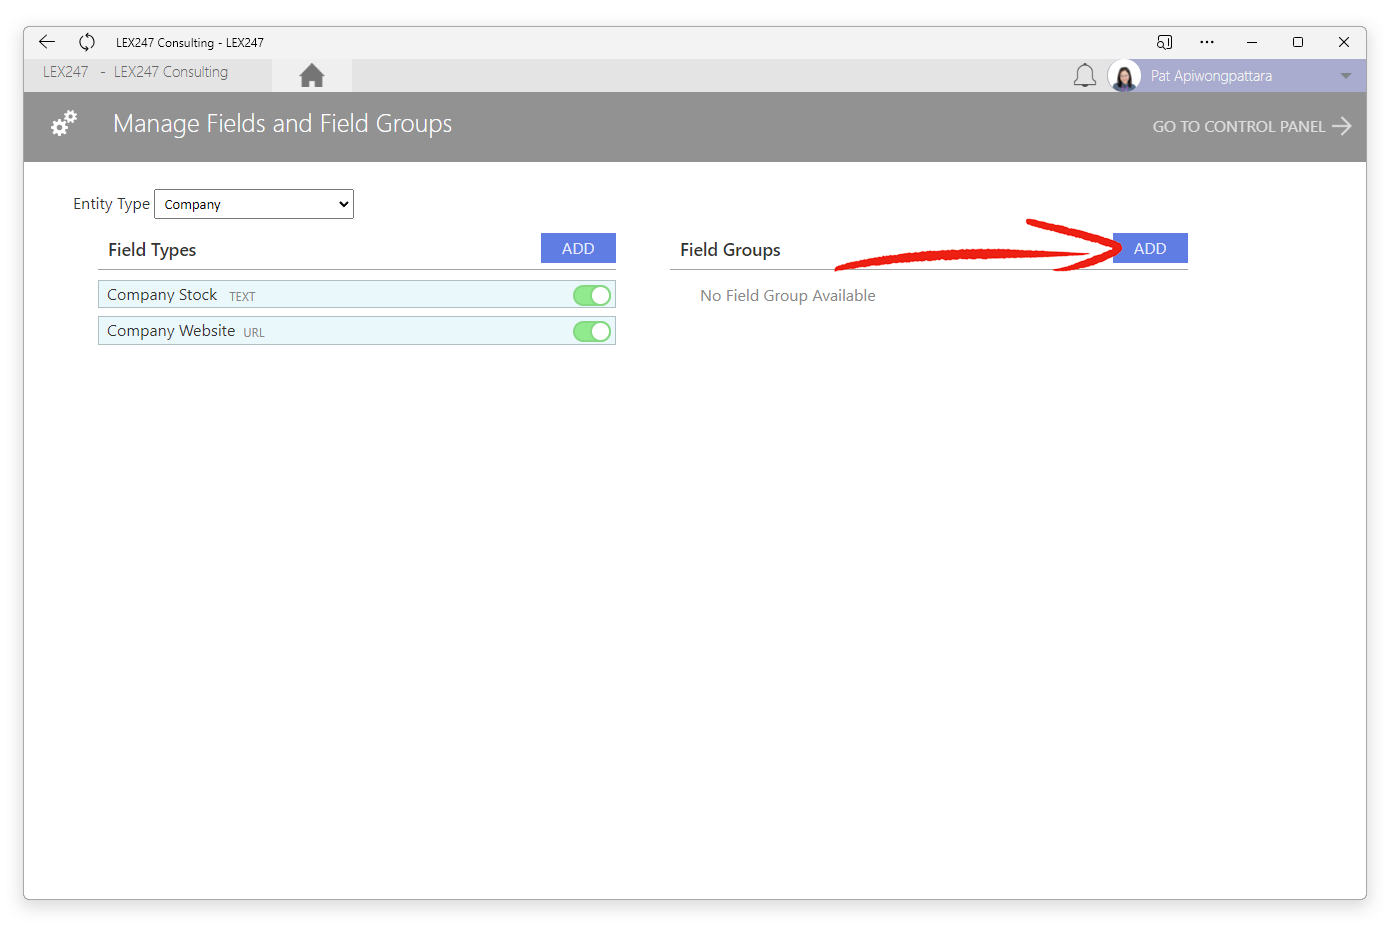Select the Company Website field row
Image resolution: width=1390 pixels, height=925 pixels.
tap(357, 331)
